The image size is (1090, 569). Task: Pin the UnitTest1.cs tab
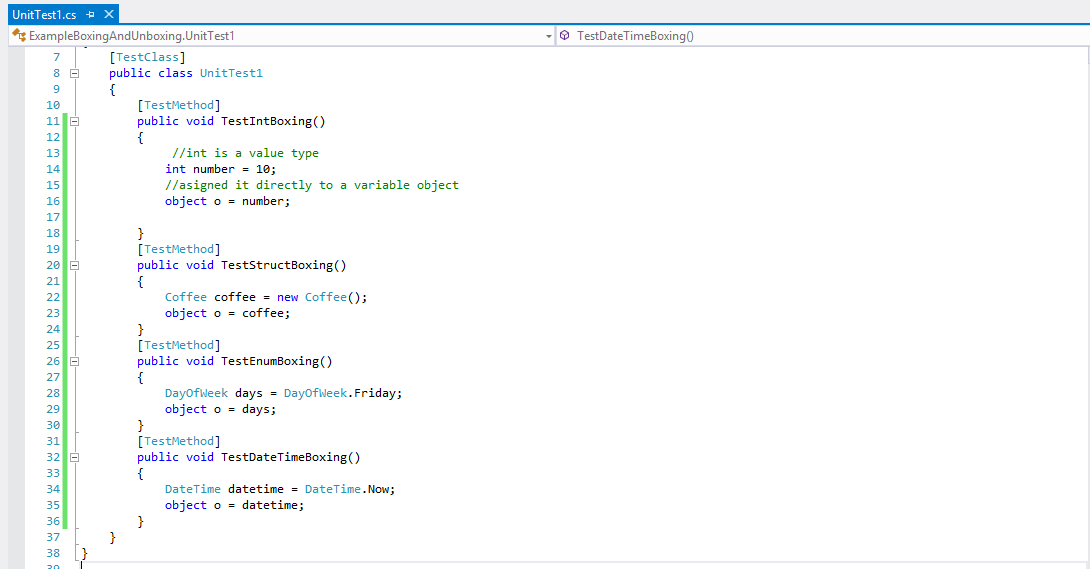tap(90, 15)
